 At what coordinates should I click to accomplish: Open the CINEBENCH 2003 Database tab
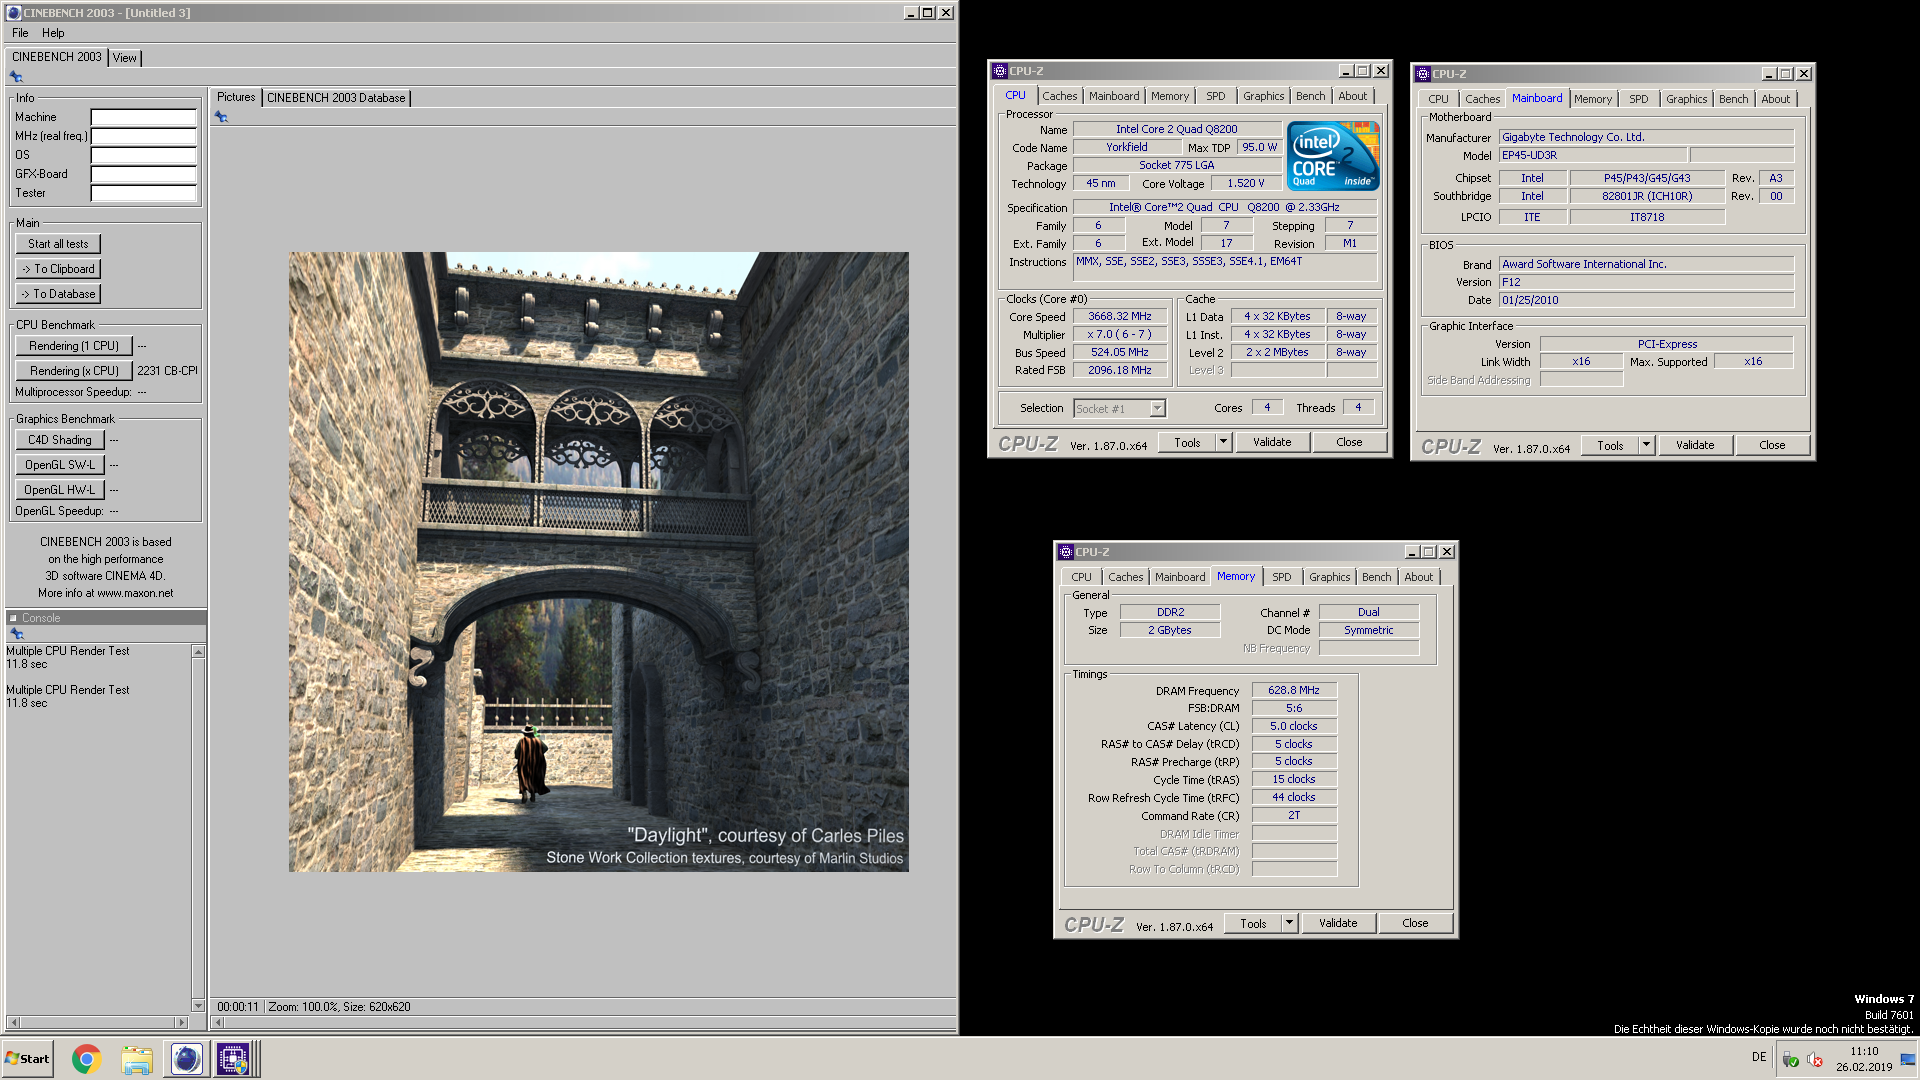(336, 98)
